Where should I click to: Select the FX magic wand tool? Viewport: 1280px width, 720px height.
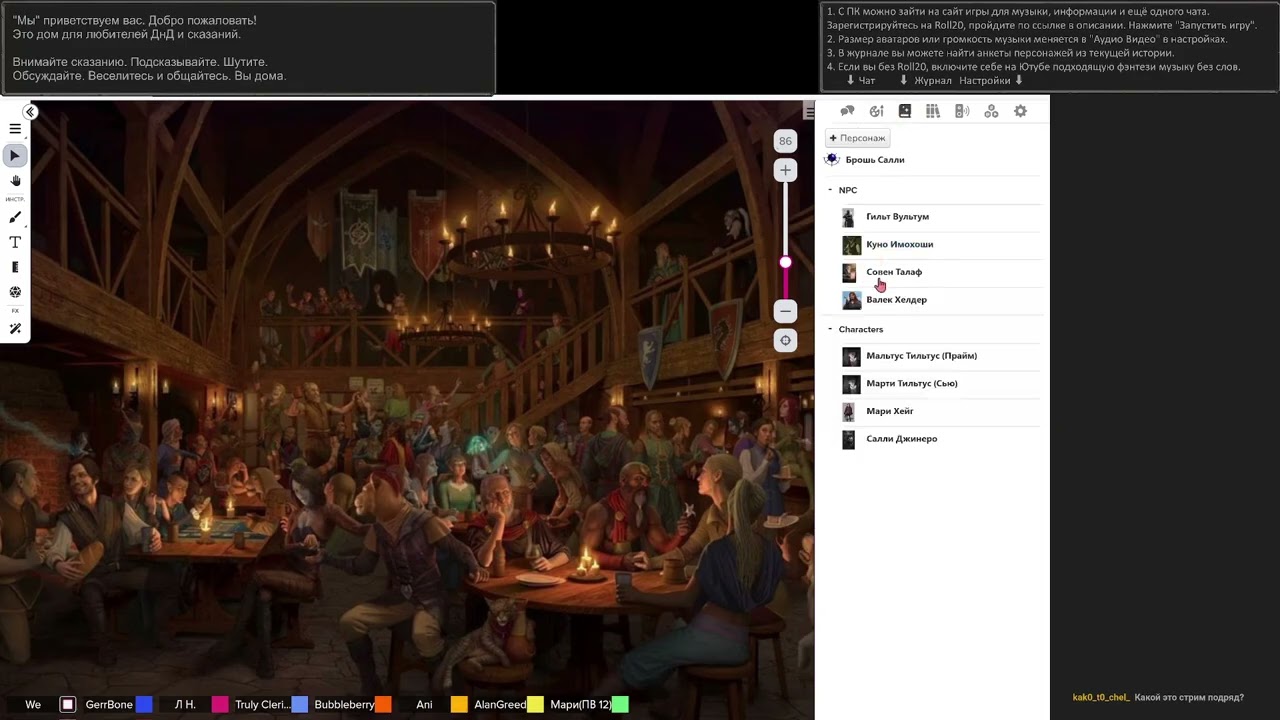pos(15,329)
